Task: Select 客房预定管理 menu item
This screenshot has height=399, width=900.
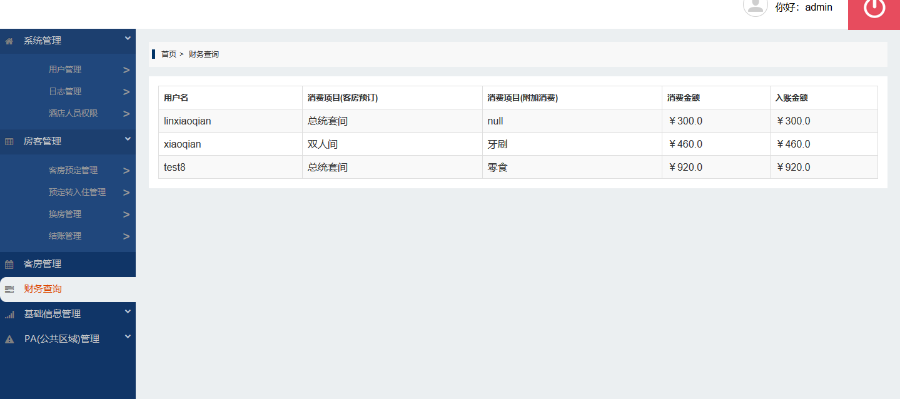Action: (x=73, y=171)
